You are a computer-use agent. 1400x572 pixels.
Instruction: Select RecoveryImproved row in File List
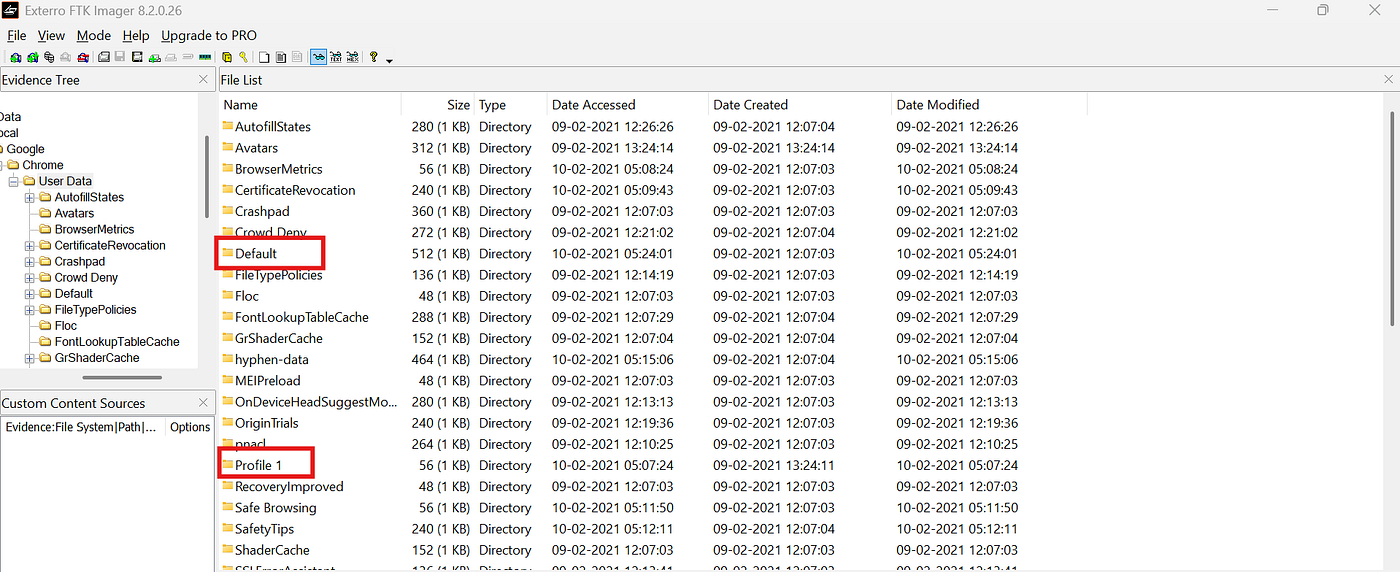click(653, 487)
